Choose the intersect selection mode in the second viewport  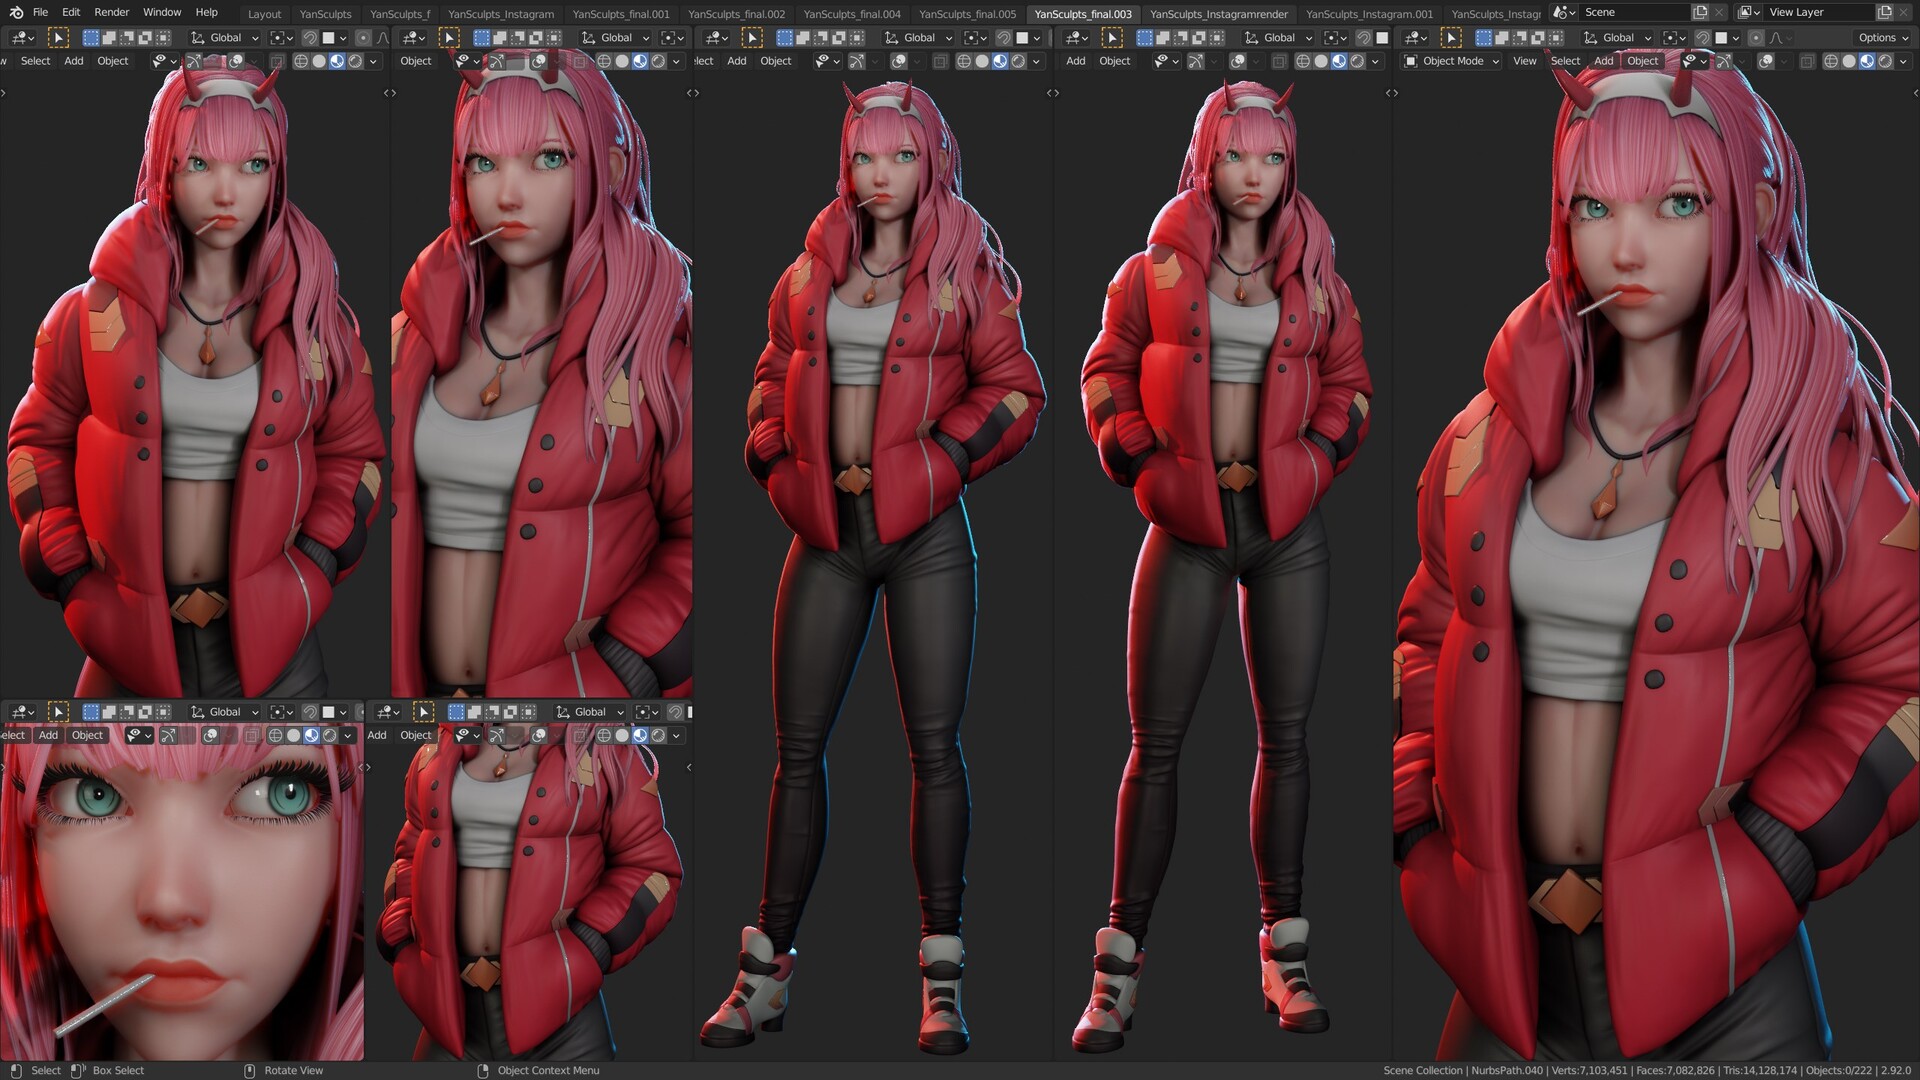click(554, 38)
